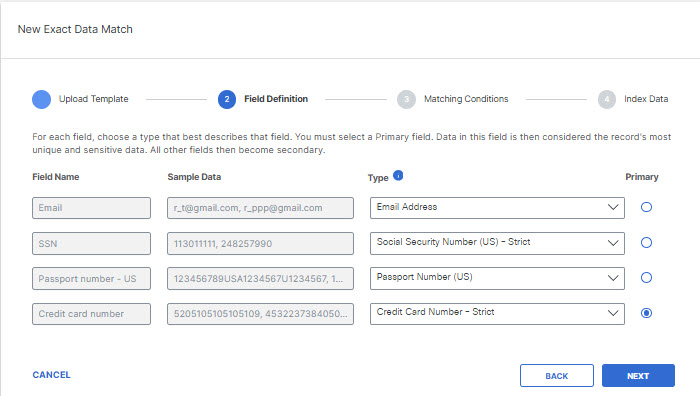Click the Type column info icon
Image resolution: width=700 pixels, height=396 pixels.
point(398,175)
